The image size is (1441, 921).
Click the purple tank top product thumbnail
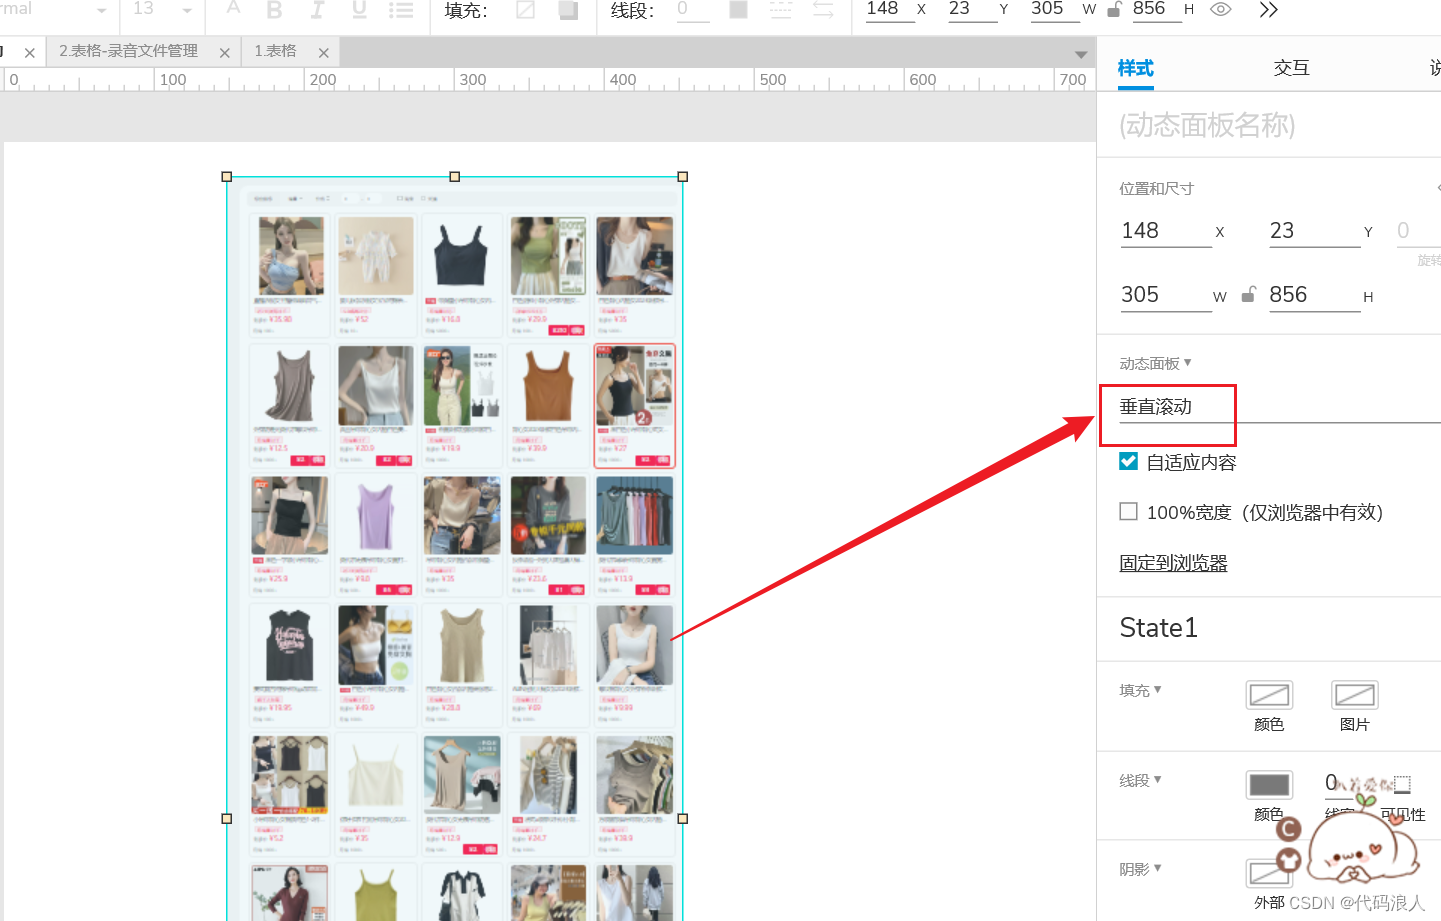point(376,515)
